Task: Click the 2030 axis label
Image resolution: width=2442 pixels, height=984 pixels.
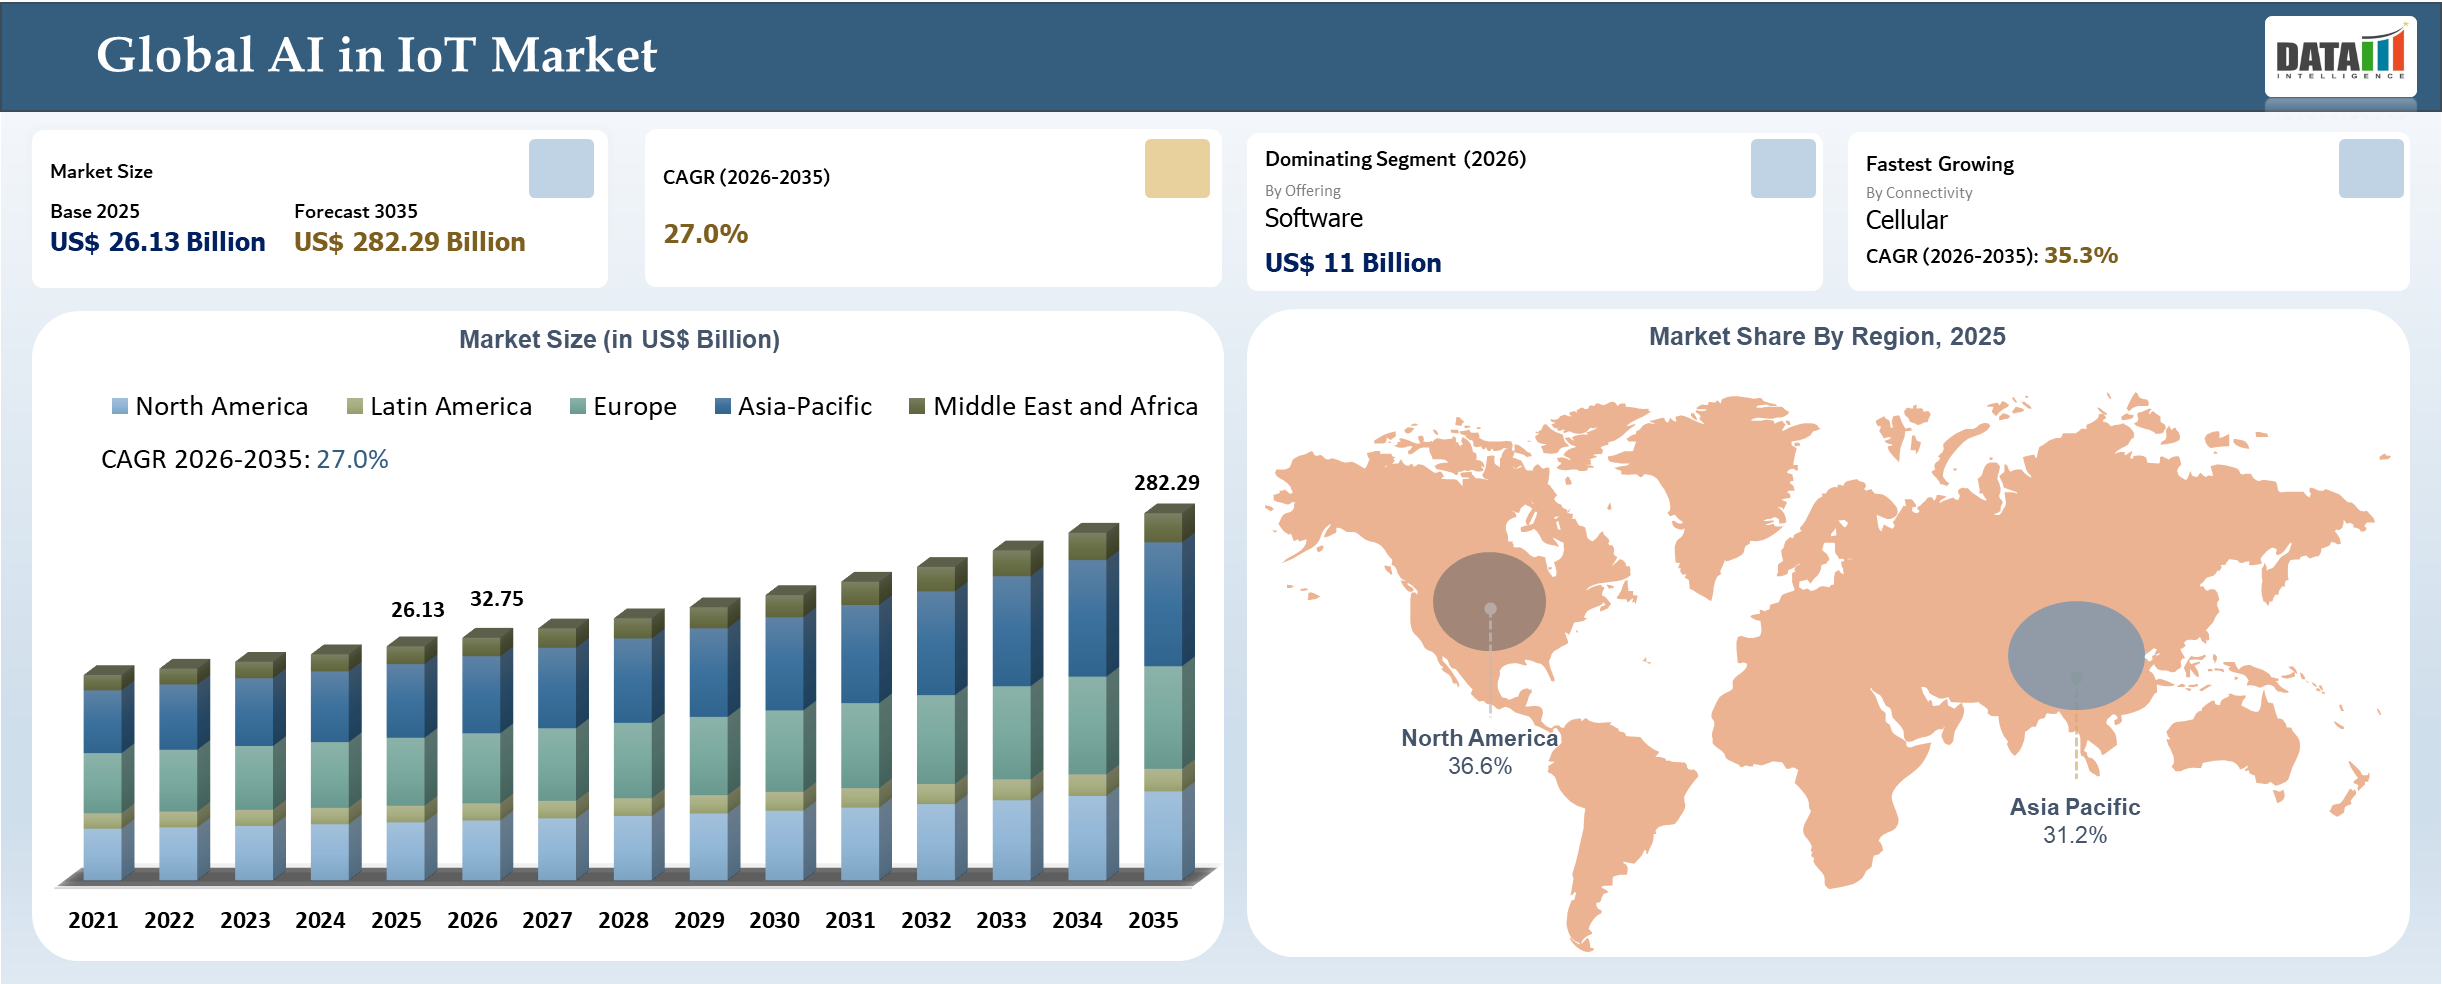Action: (774, 920)
